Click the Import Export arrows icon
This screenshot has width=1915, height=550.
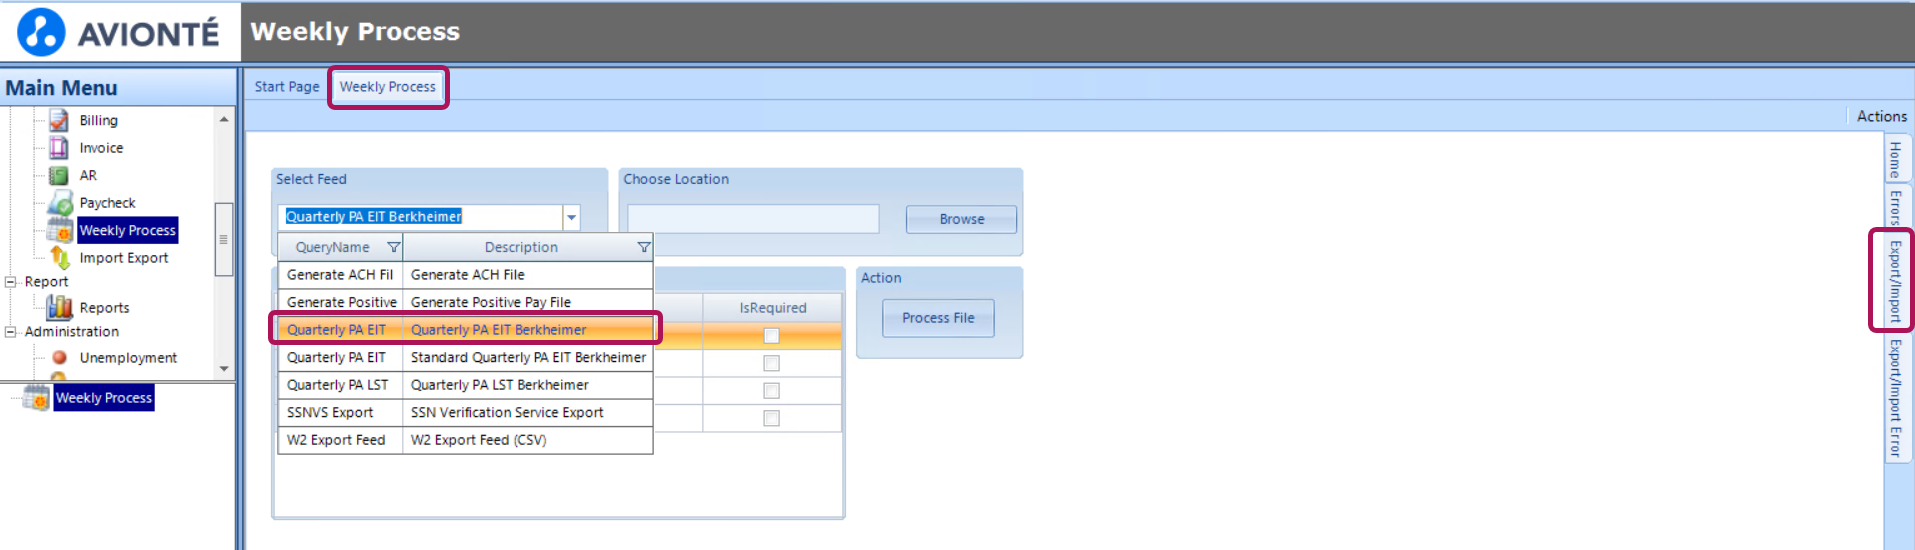(59, 258)
